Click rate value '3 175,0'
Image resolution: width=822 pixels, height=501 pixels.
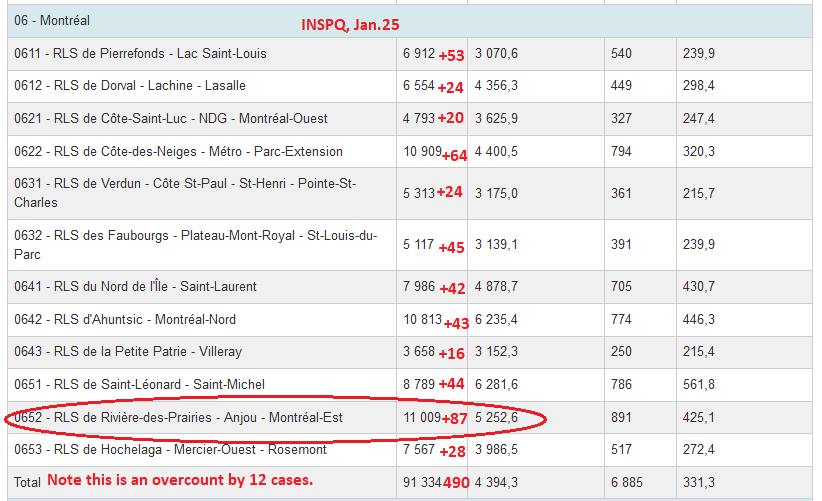pyautogui.click(x=496, y=193)
